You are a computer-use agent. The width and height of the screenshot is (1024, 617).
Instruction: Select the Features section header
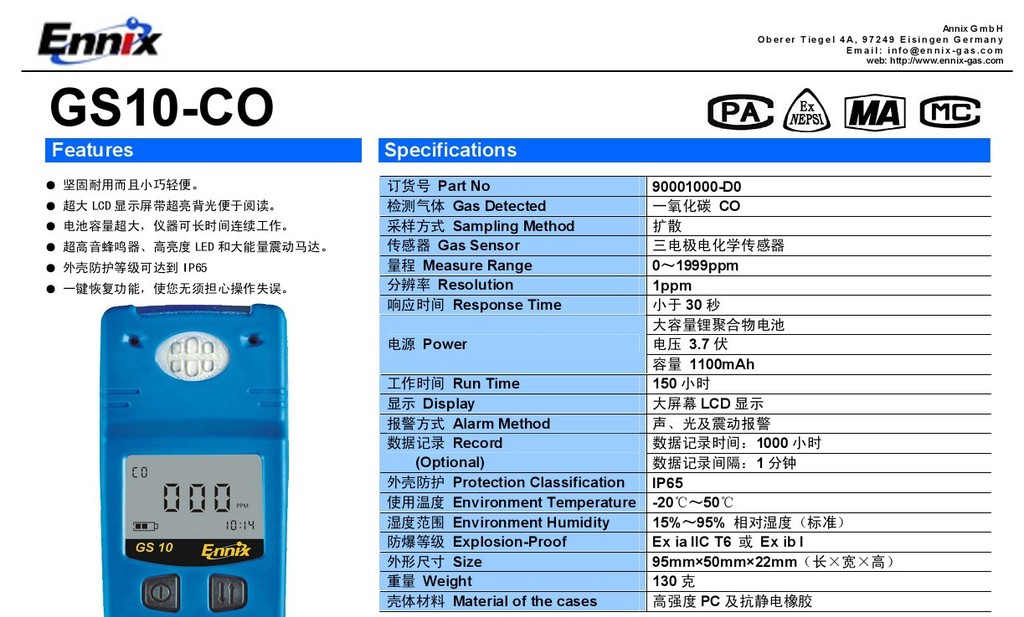pyautogui.click(x=203, y=150)
